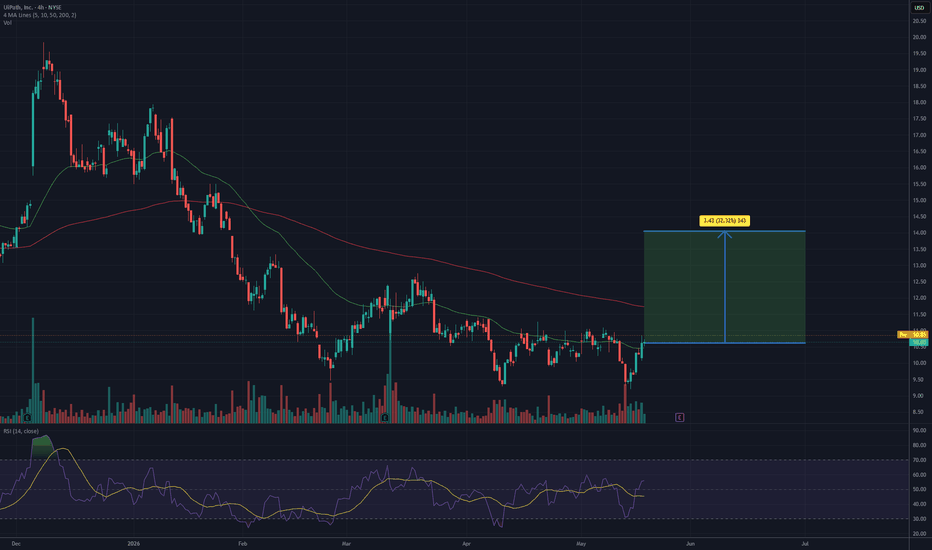Click the 14.00 level on price scale
Image resolution: width=932 pixels, height=550 pixels.
[919, 232]
